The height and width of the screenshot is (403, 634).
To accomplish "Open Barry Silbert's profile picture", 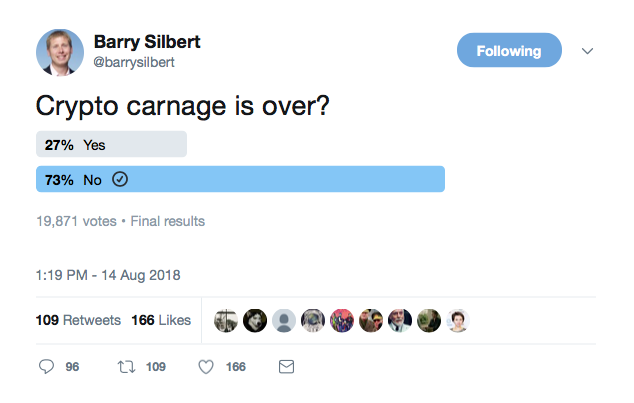I will coord(60,52).
